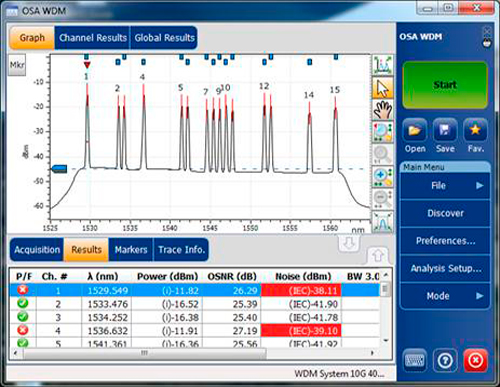
Task: Open Favorites star icon
Action: [475, 130]
